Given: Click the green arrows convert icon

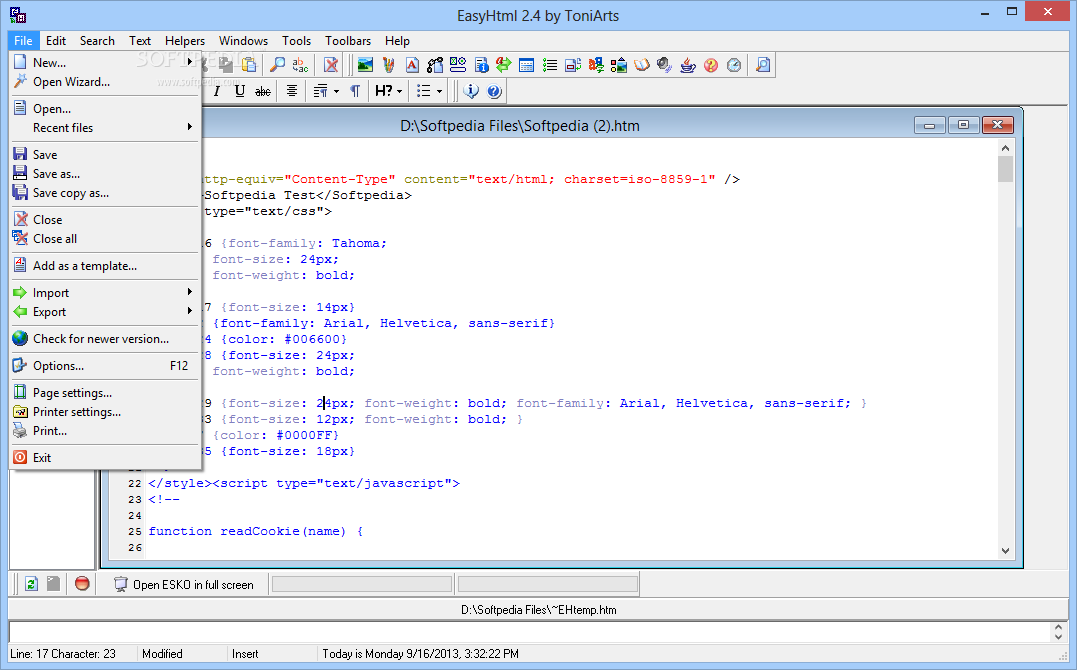Looking at the screenshot, I should point(504,65).
